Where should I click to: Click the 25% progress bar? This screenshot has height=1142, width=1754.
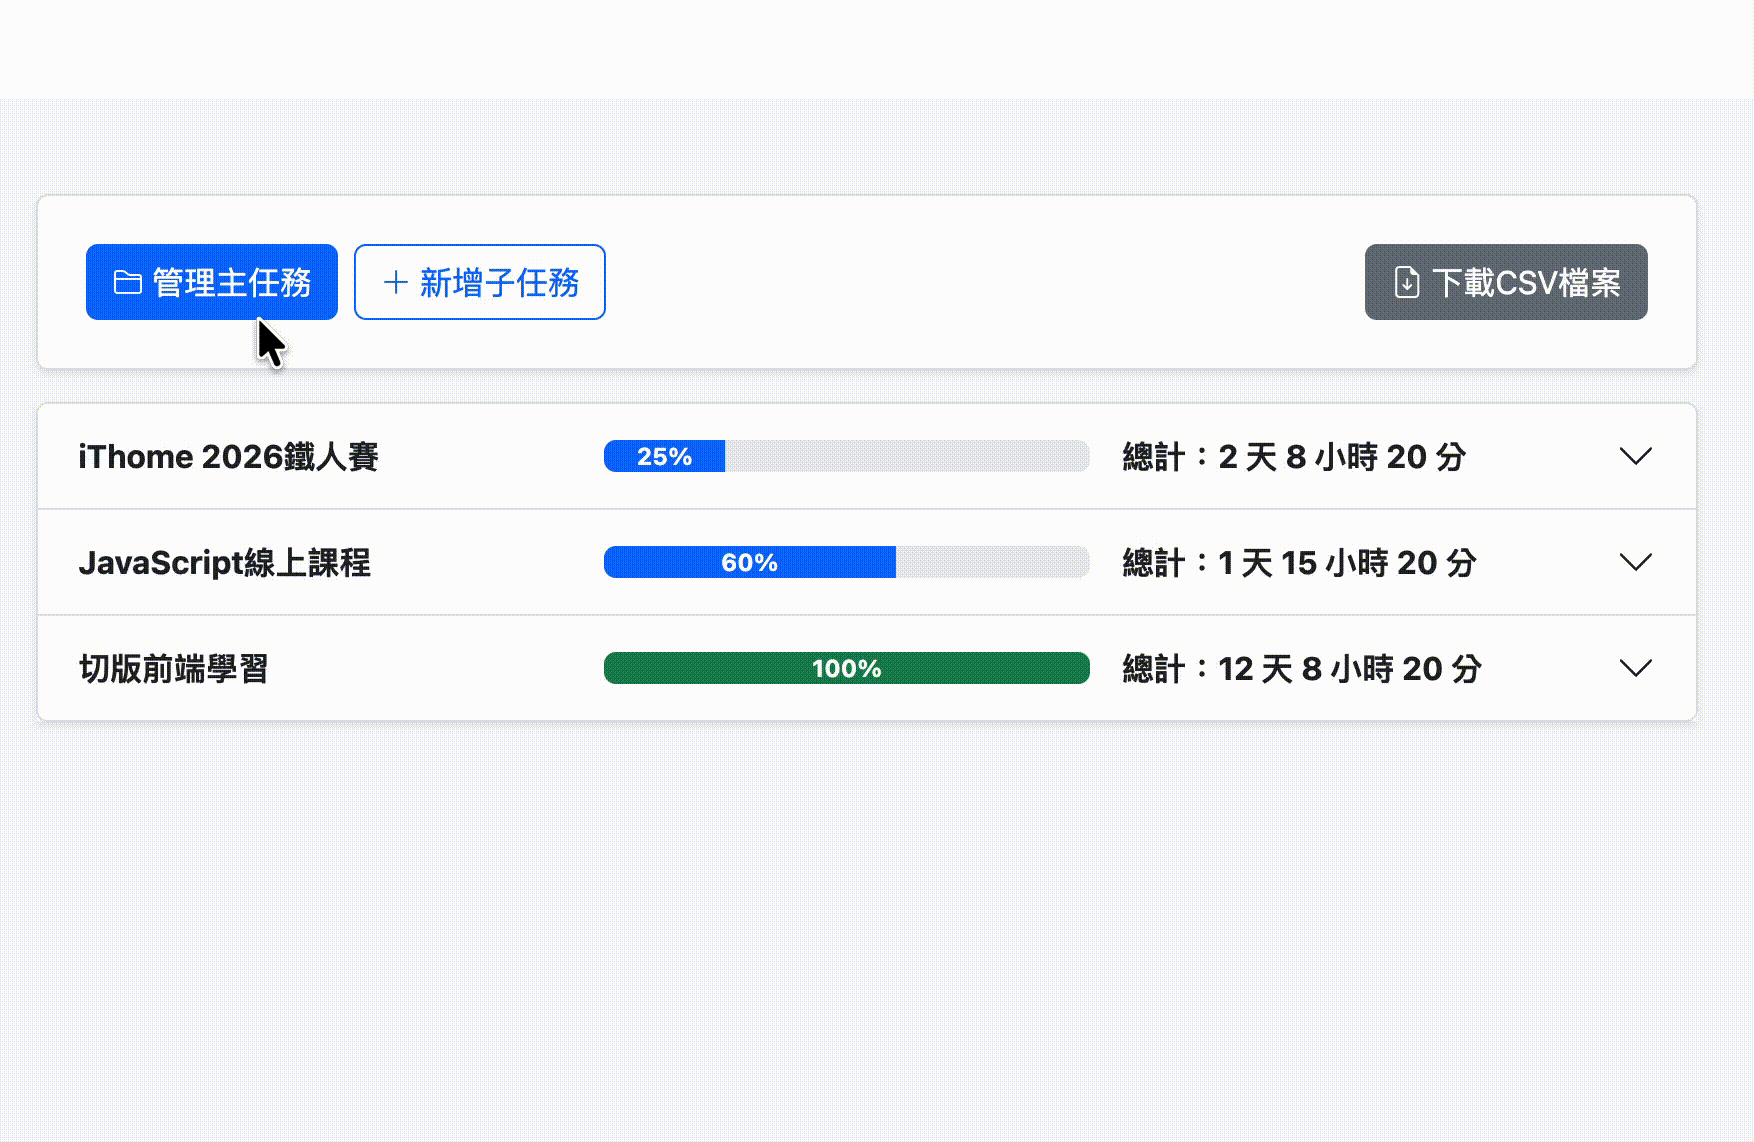[847, 456]
